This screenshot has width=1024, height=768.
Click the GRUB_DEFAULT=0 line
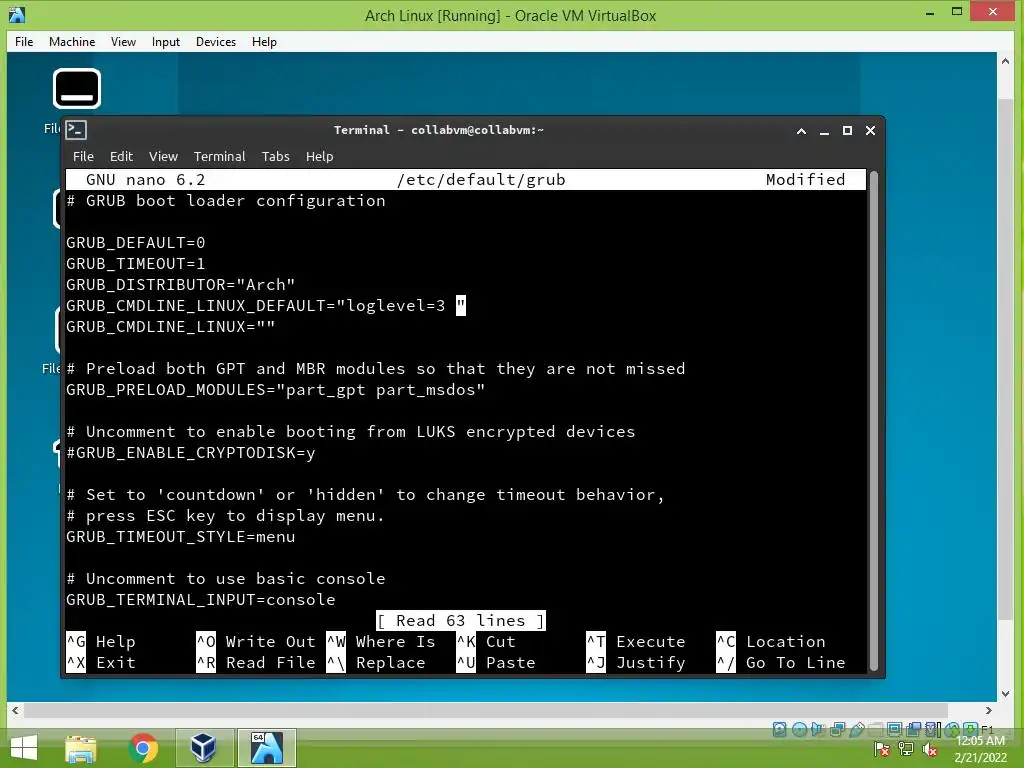click(x=136, y=243)
